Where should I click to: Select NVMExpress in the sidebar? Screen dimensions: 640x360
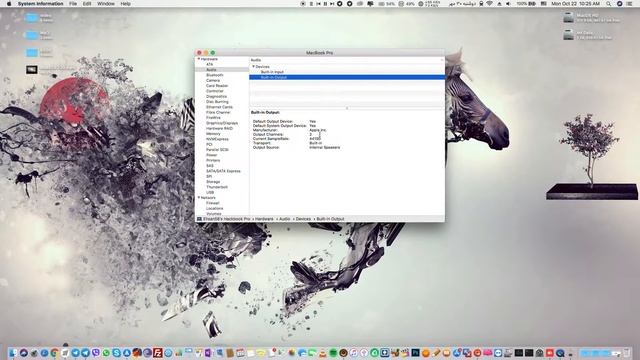(217, 139)
